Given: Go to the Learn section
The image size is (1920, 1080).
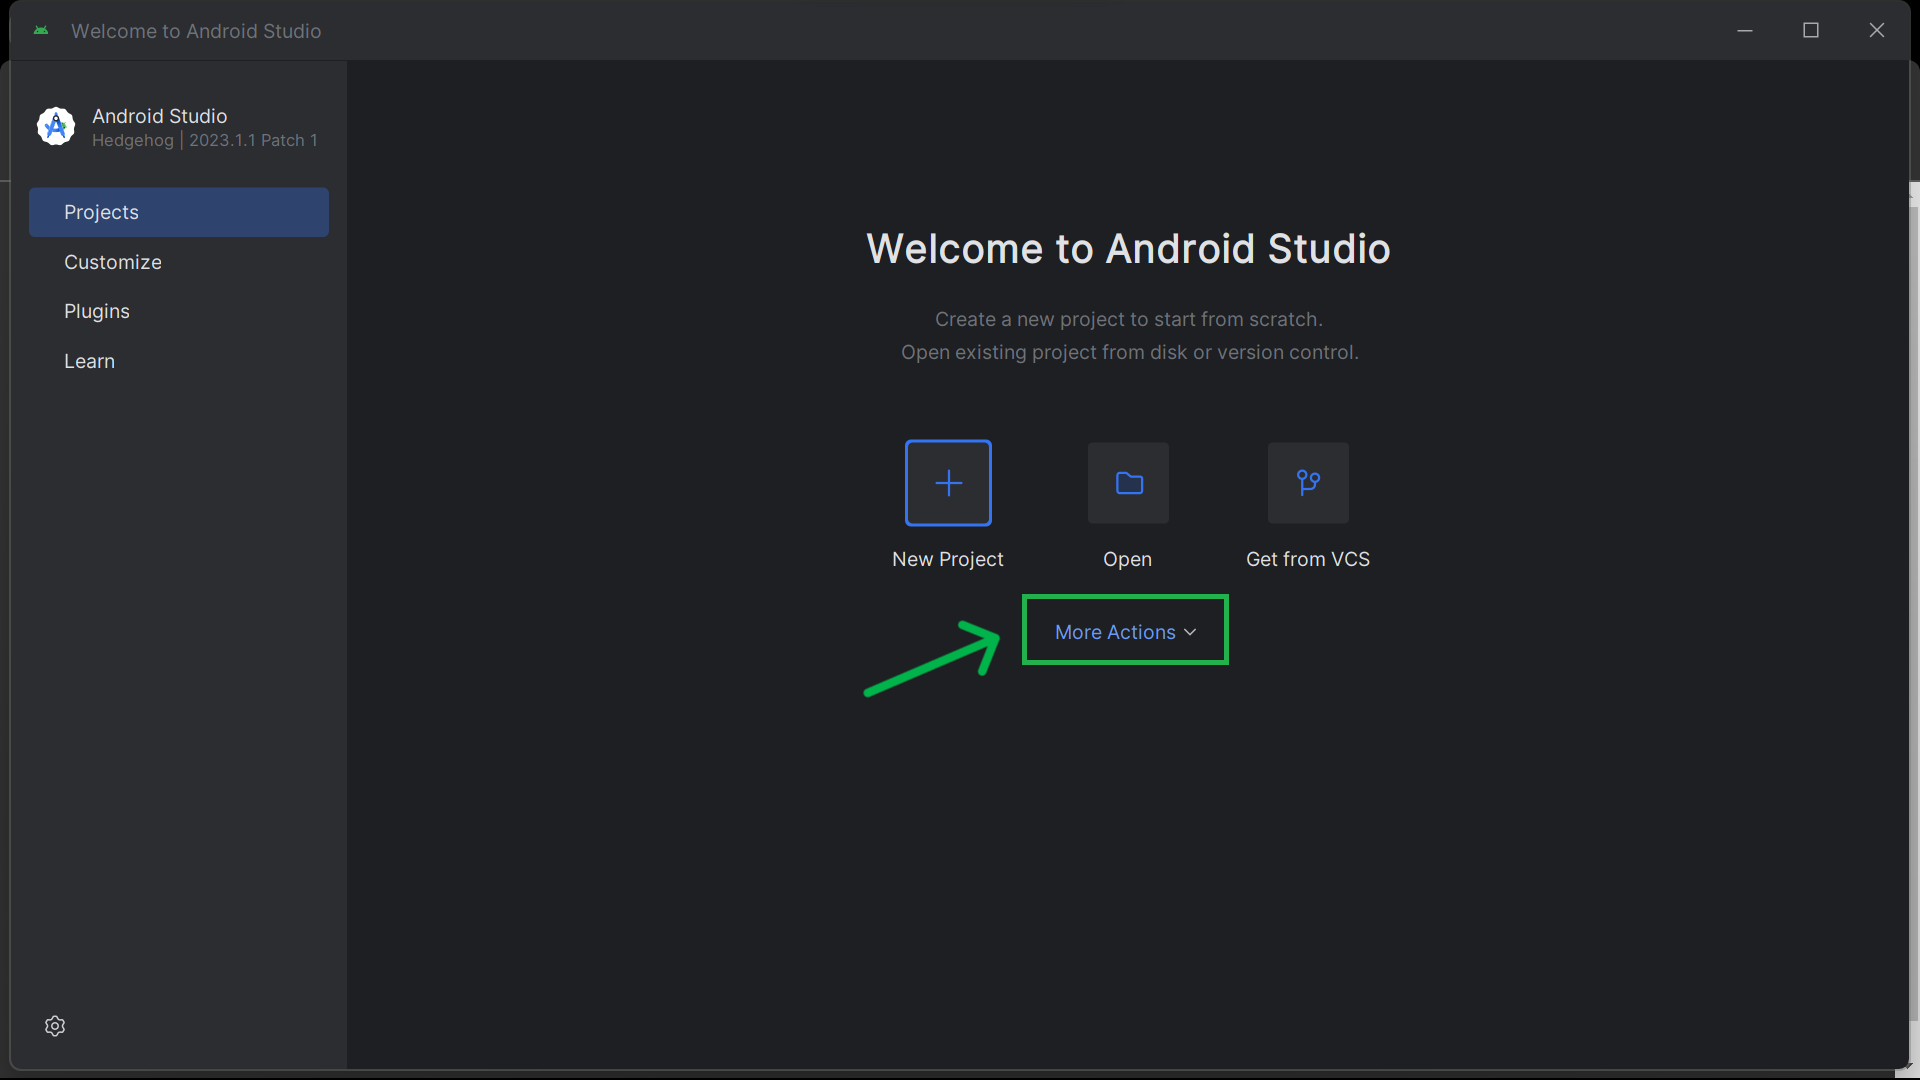Looking at the screenshot, I should (x=90, y=361).
